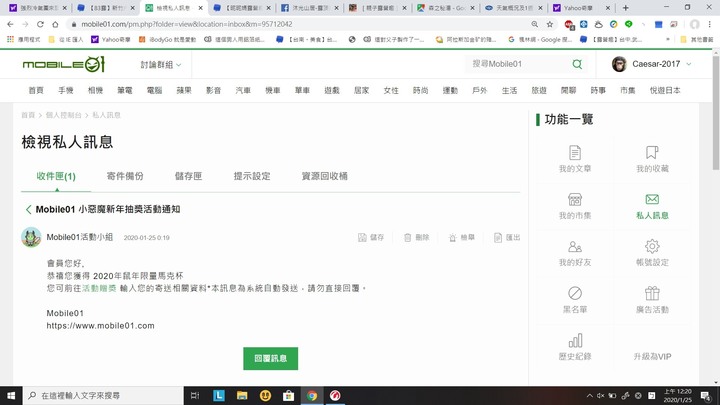Click the page vertical scrollbar
720x405 pixels.
click(716, 113)
